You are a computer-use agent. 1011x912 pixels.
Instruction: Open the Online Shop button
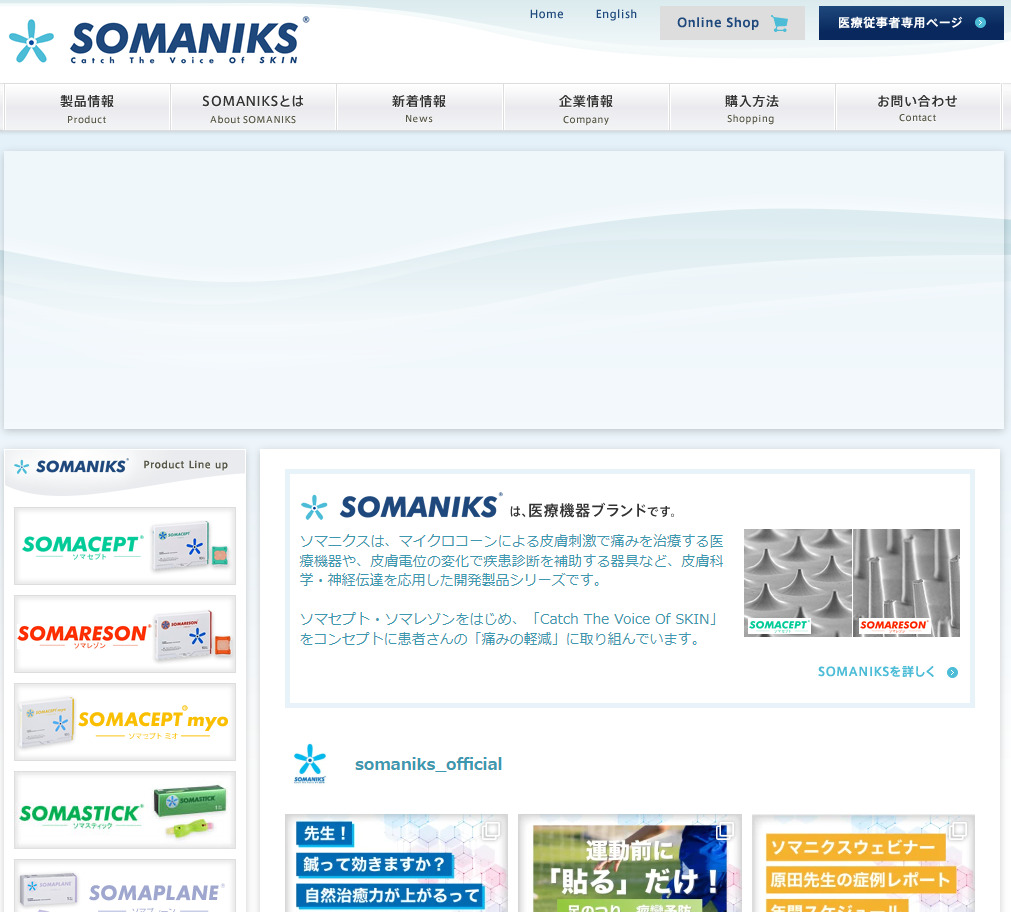click(x=732, y=23)
